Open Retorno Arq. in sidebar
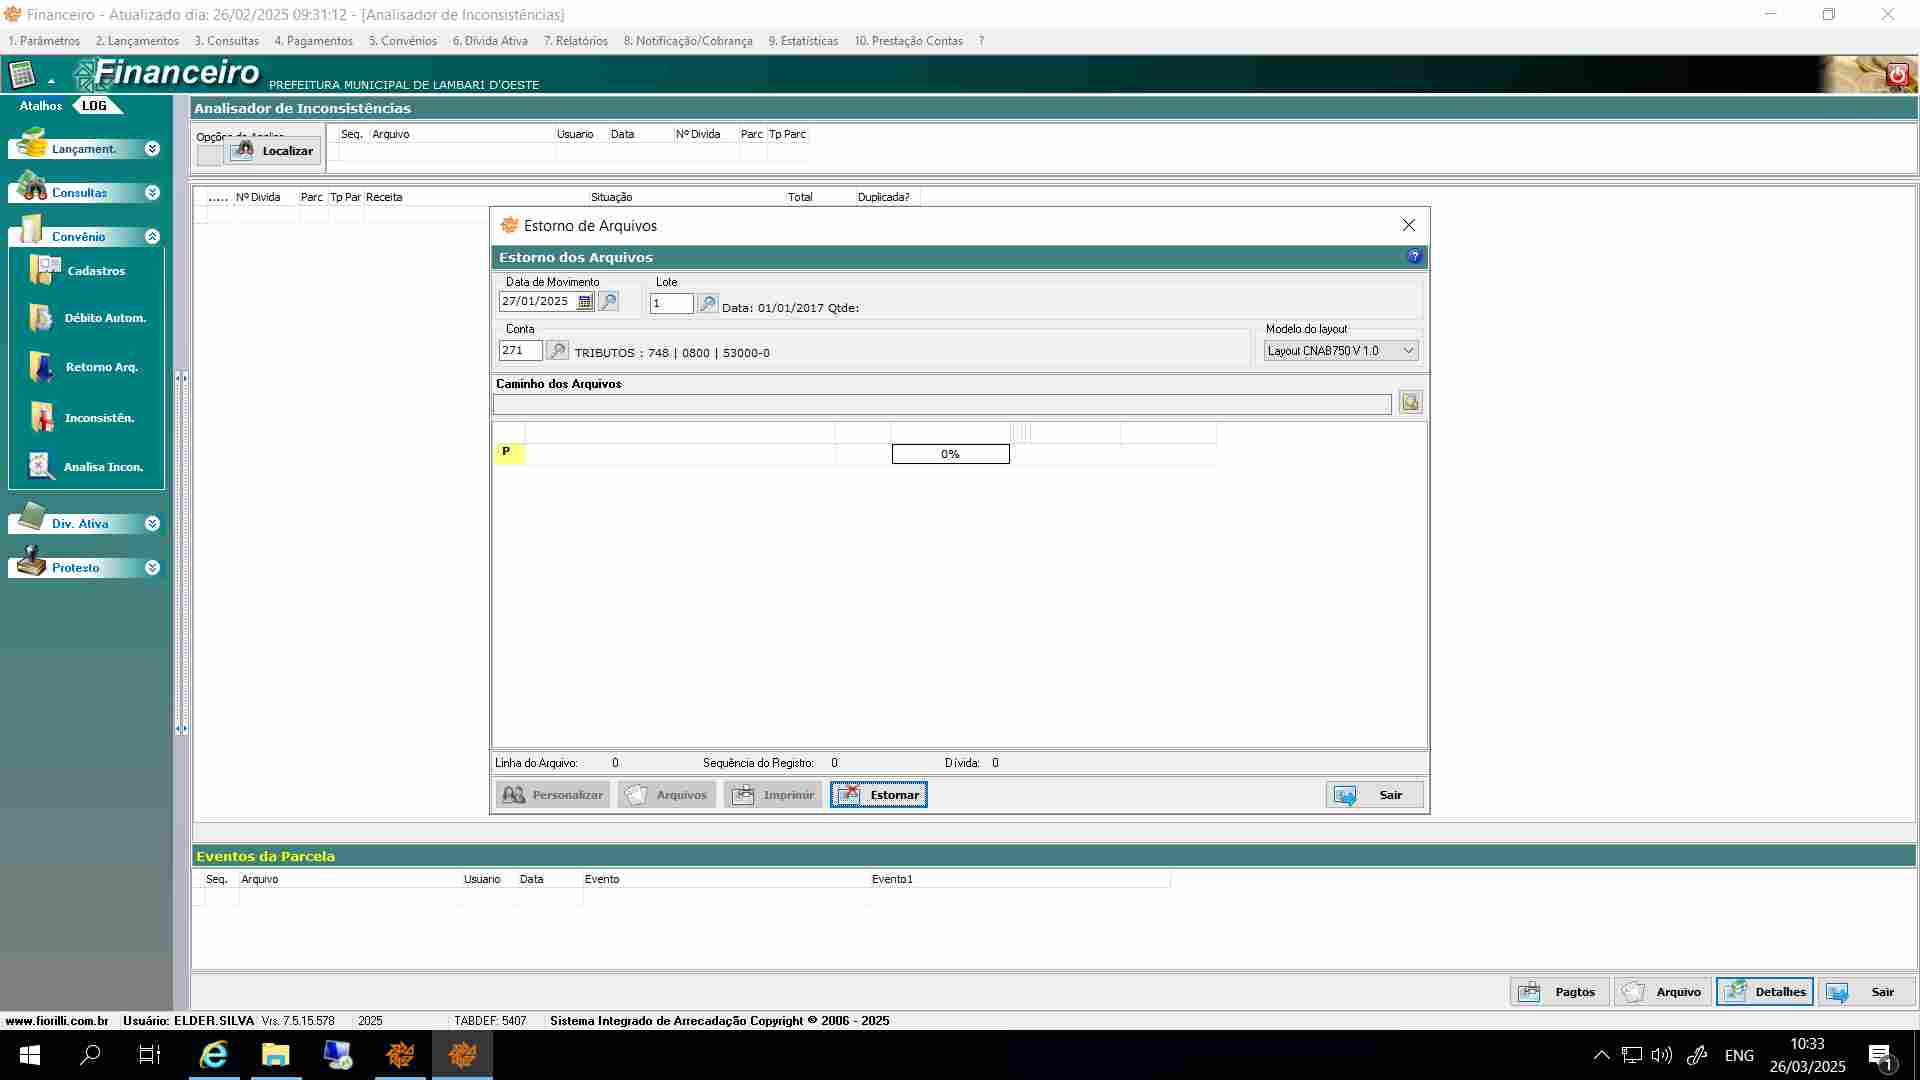This screenshot has height=1080, width=1920. (x=42, y=367)
